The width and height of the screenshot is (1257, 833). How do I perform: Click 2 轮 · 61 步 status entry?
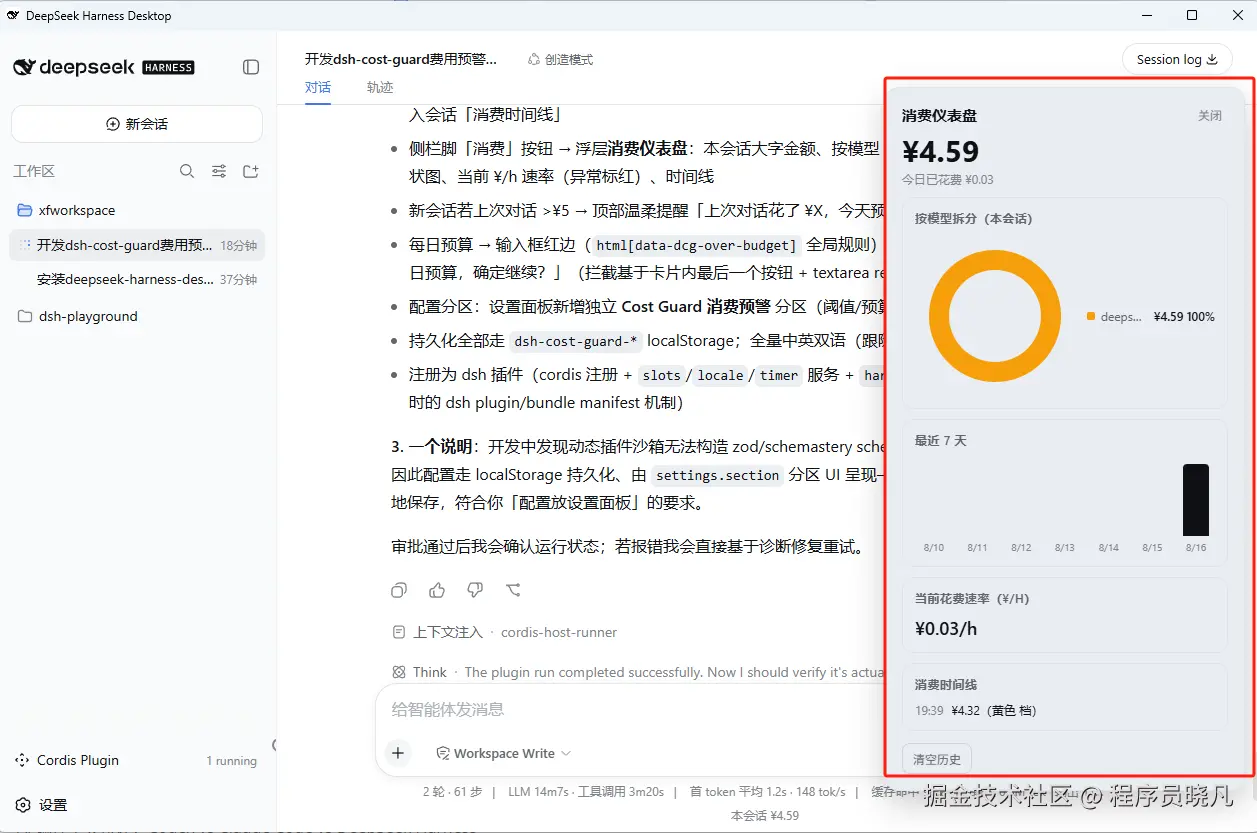click(453, 791)
